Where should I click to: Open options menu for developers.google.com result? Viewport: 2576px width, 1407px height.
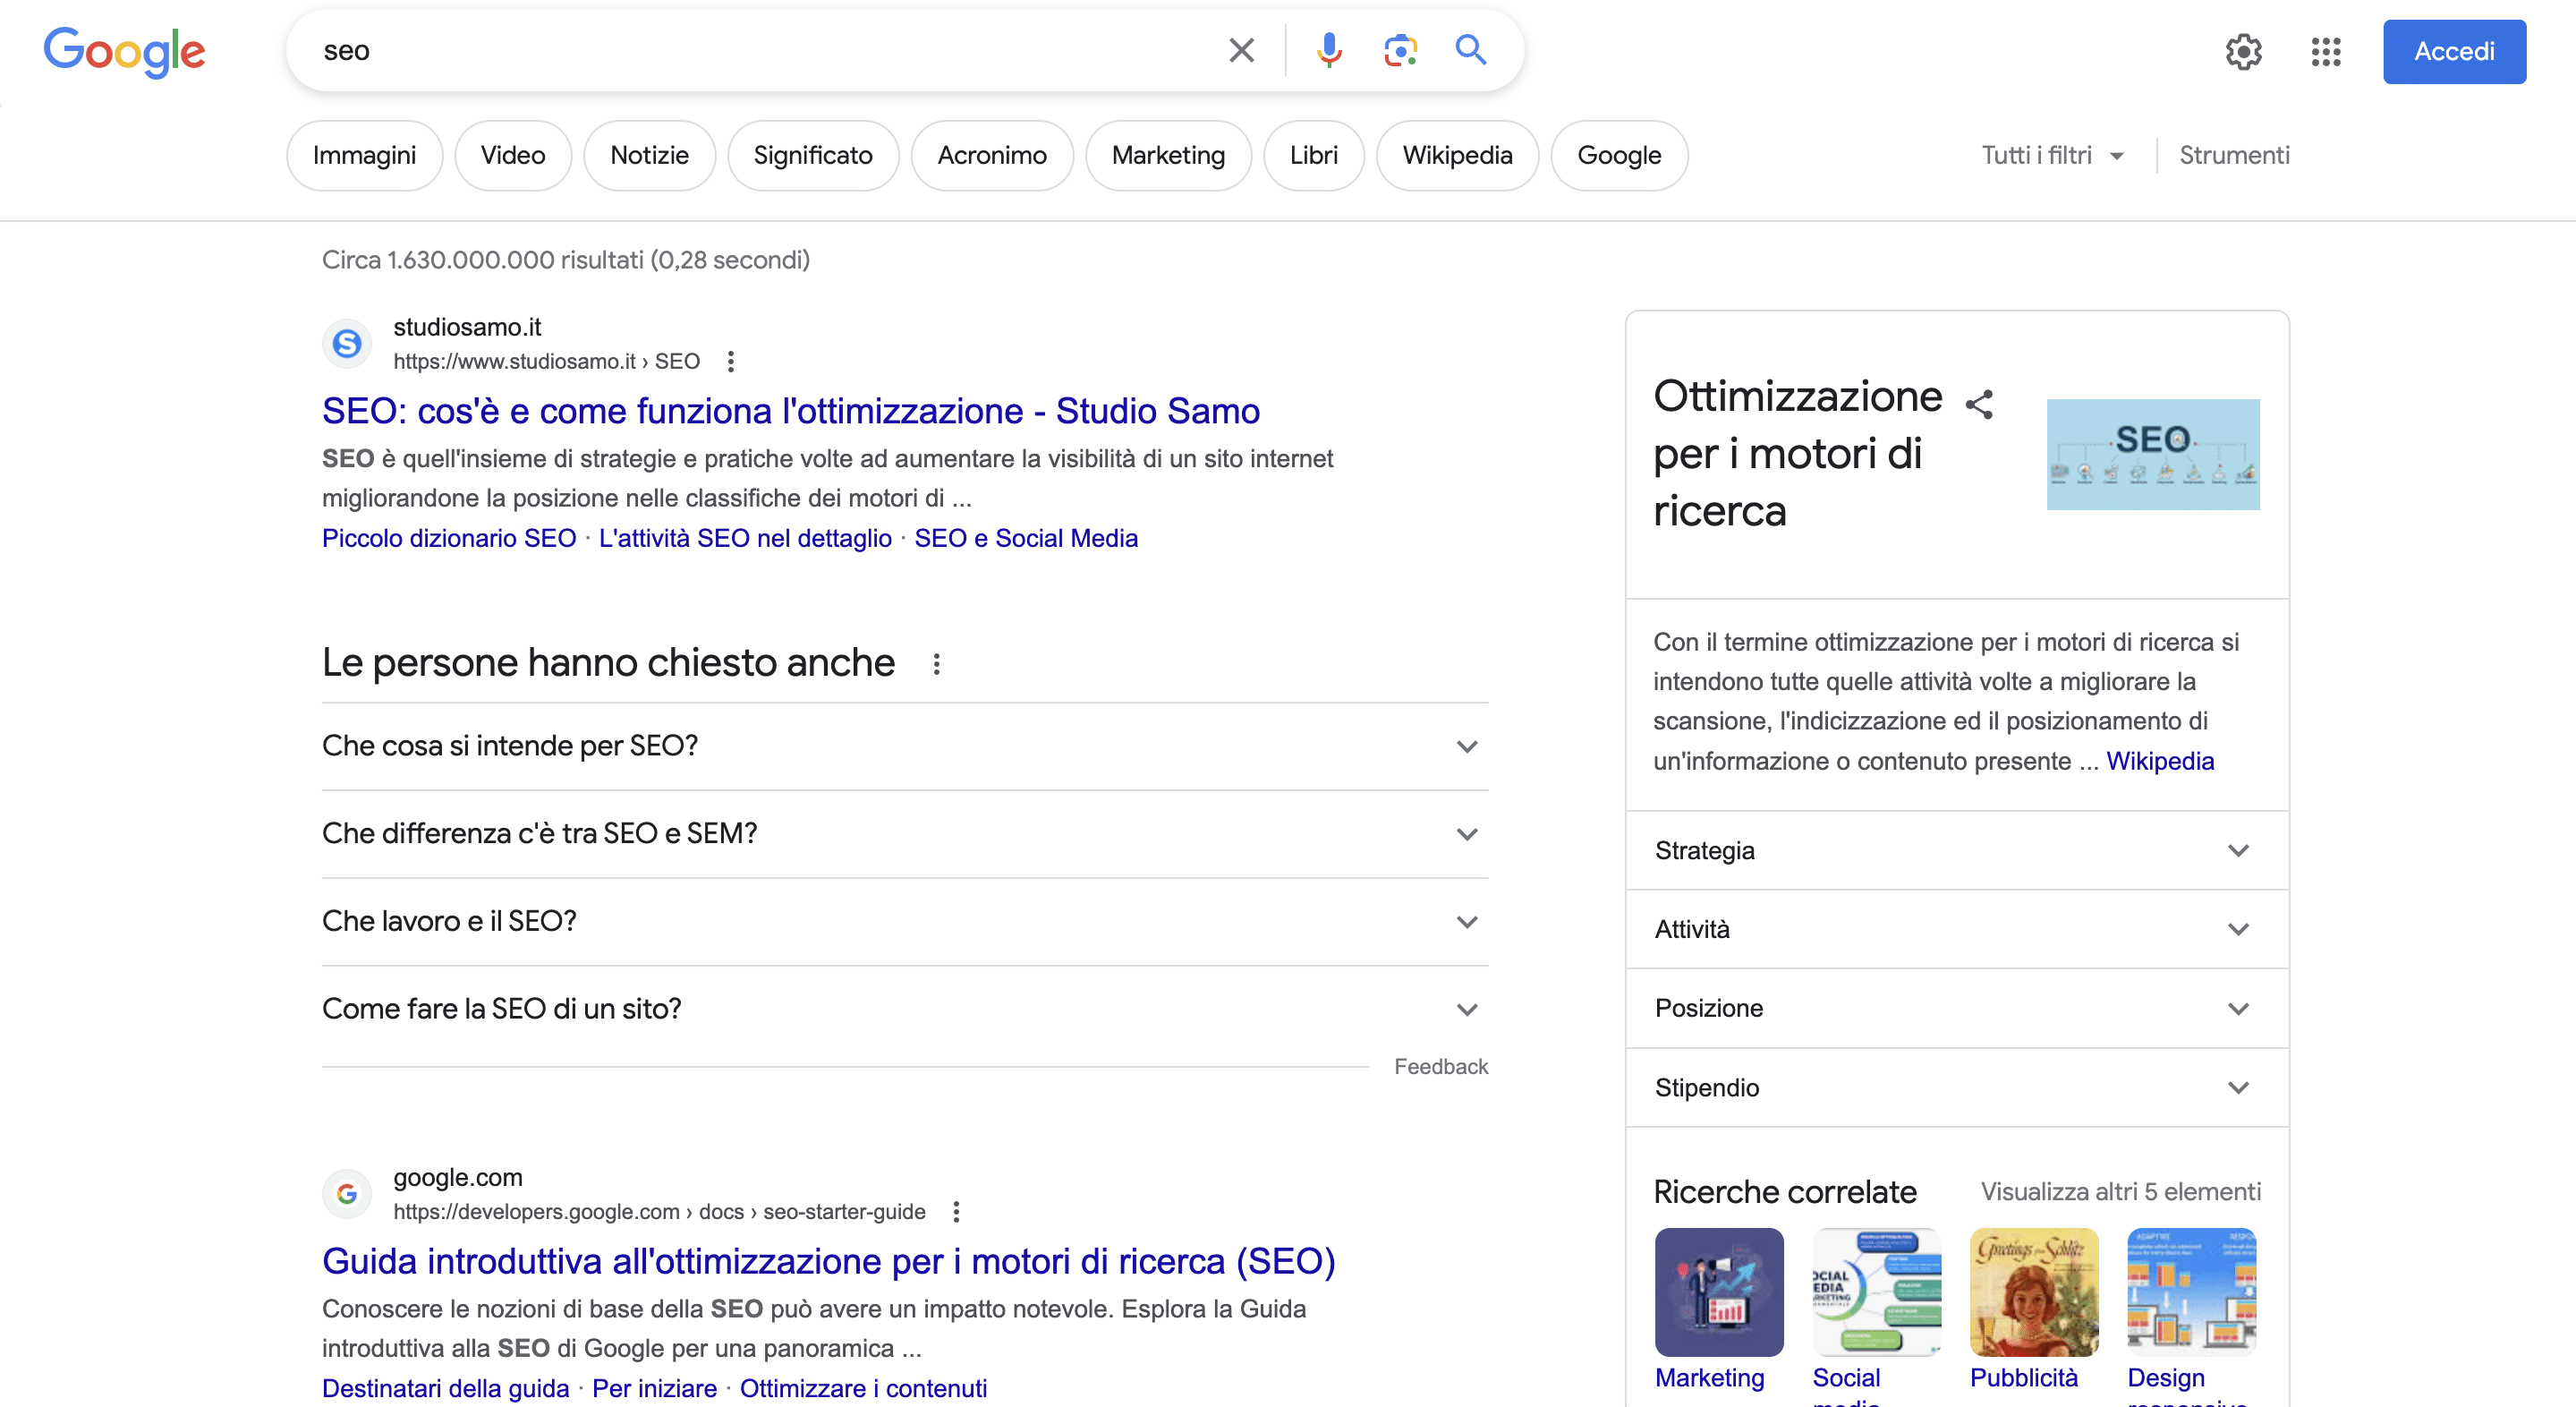click(956, 1211)
